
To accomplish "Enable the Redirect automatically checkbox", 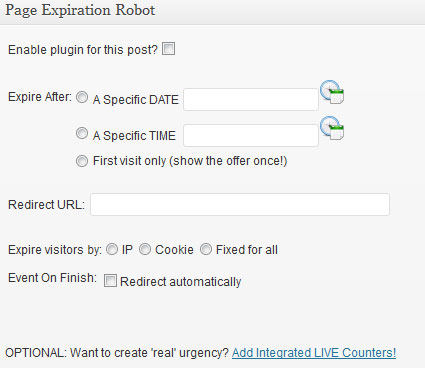I will coord(110,280).
